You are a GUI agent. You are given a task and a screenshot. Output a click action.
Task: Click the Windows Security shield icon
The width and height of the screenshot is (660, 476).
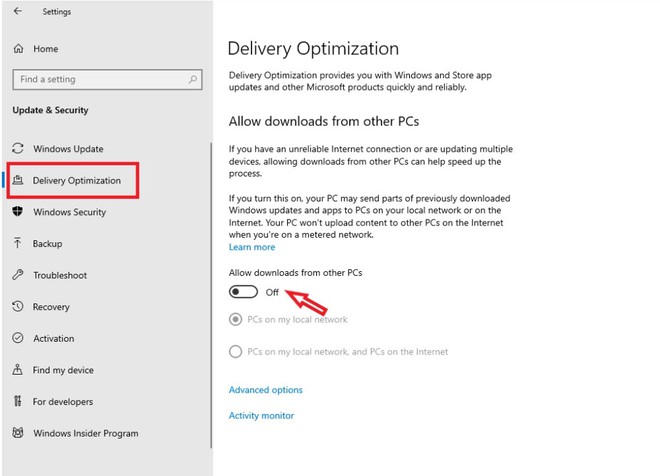pos(18,211)
